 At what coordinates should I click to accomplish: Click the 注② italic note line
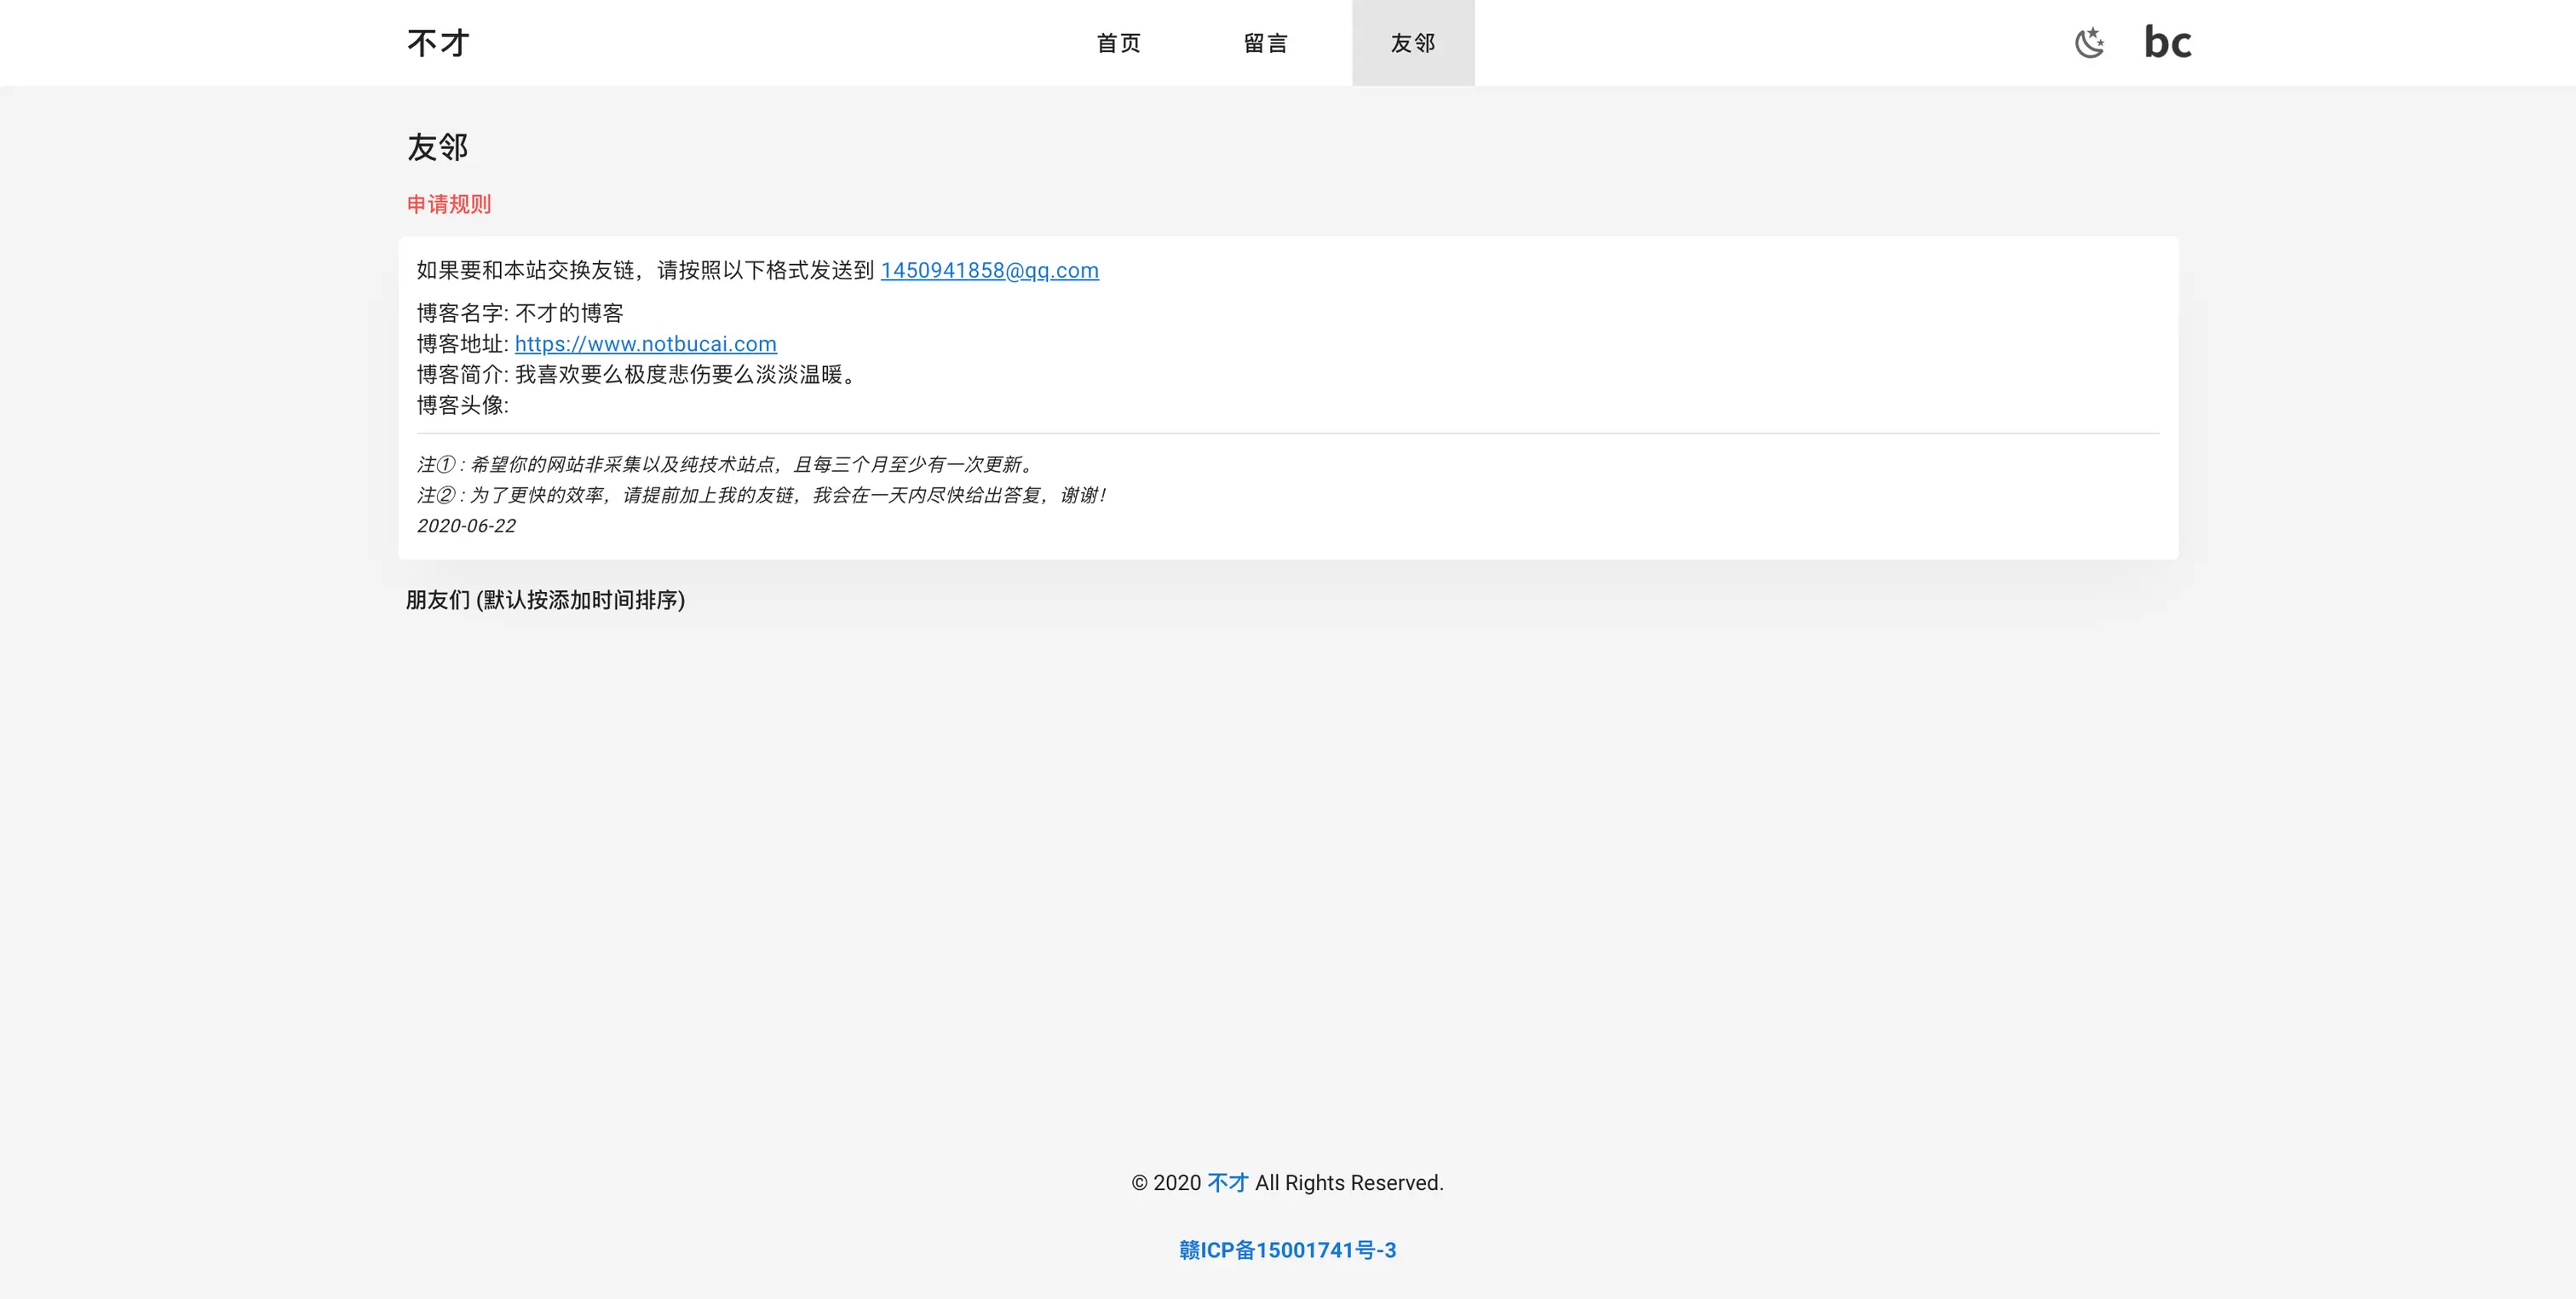(x=760, y=495)
